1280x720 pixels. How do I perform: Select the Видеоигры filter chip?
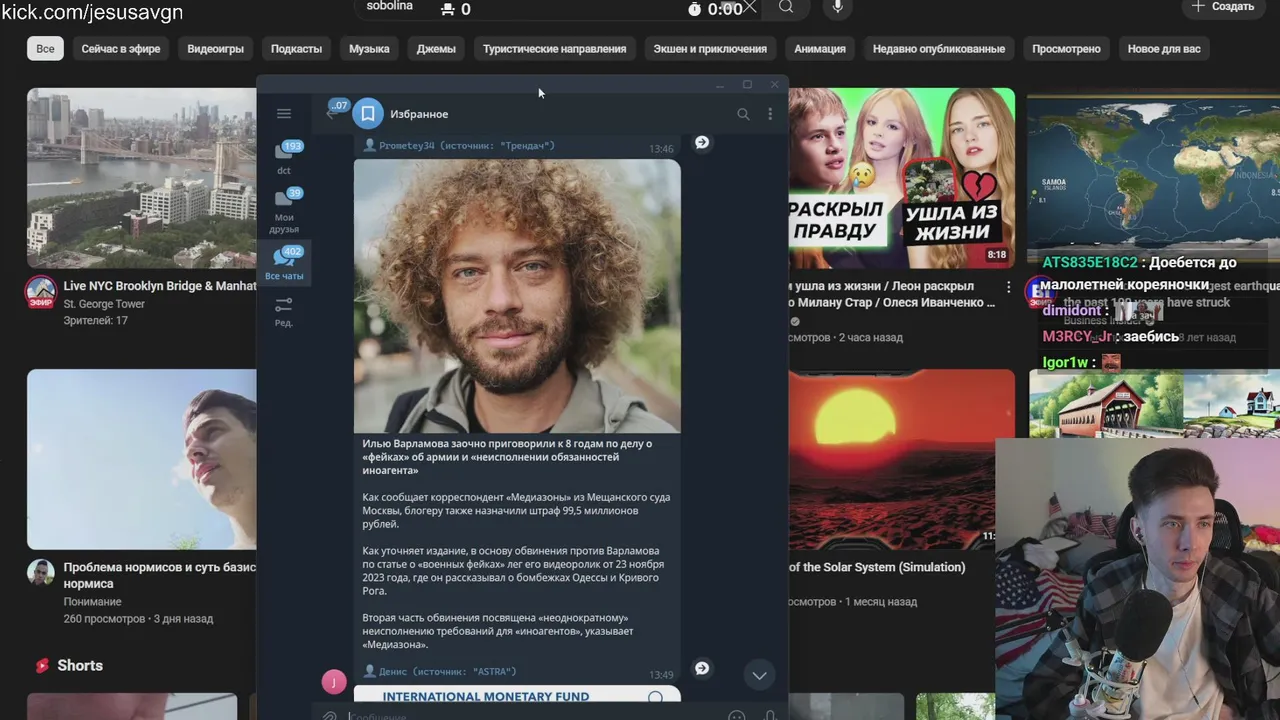pyautogui.click(x=215, y=48)
